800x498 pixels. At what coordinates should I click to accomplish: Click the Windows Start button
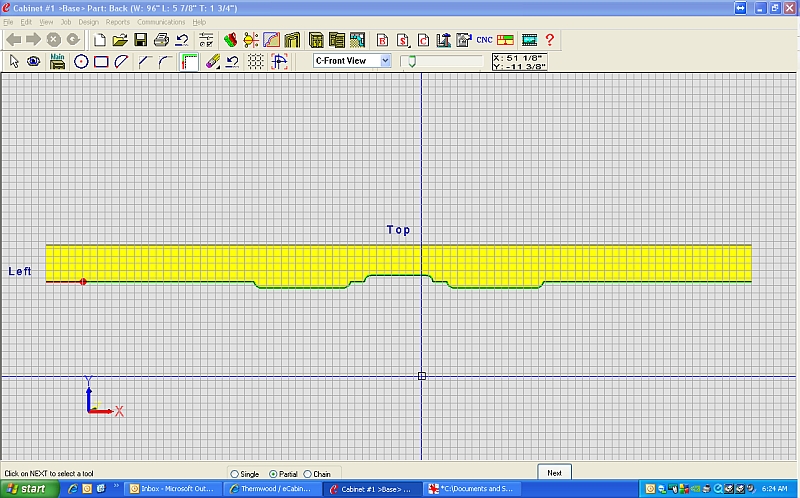point(26,489)
